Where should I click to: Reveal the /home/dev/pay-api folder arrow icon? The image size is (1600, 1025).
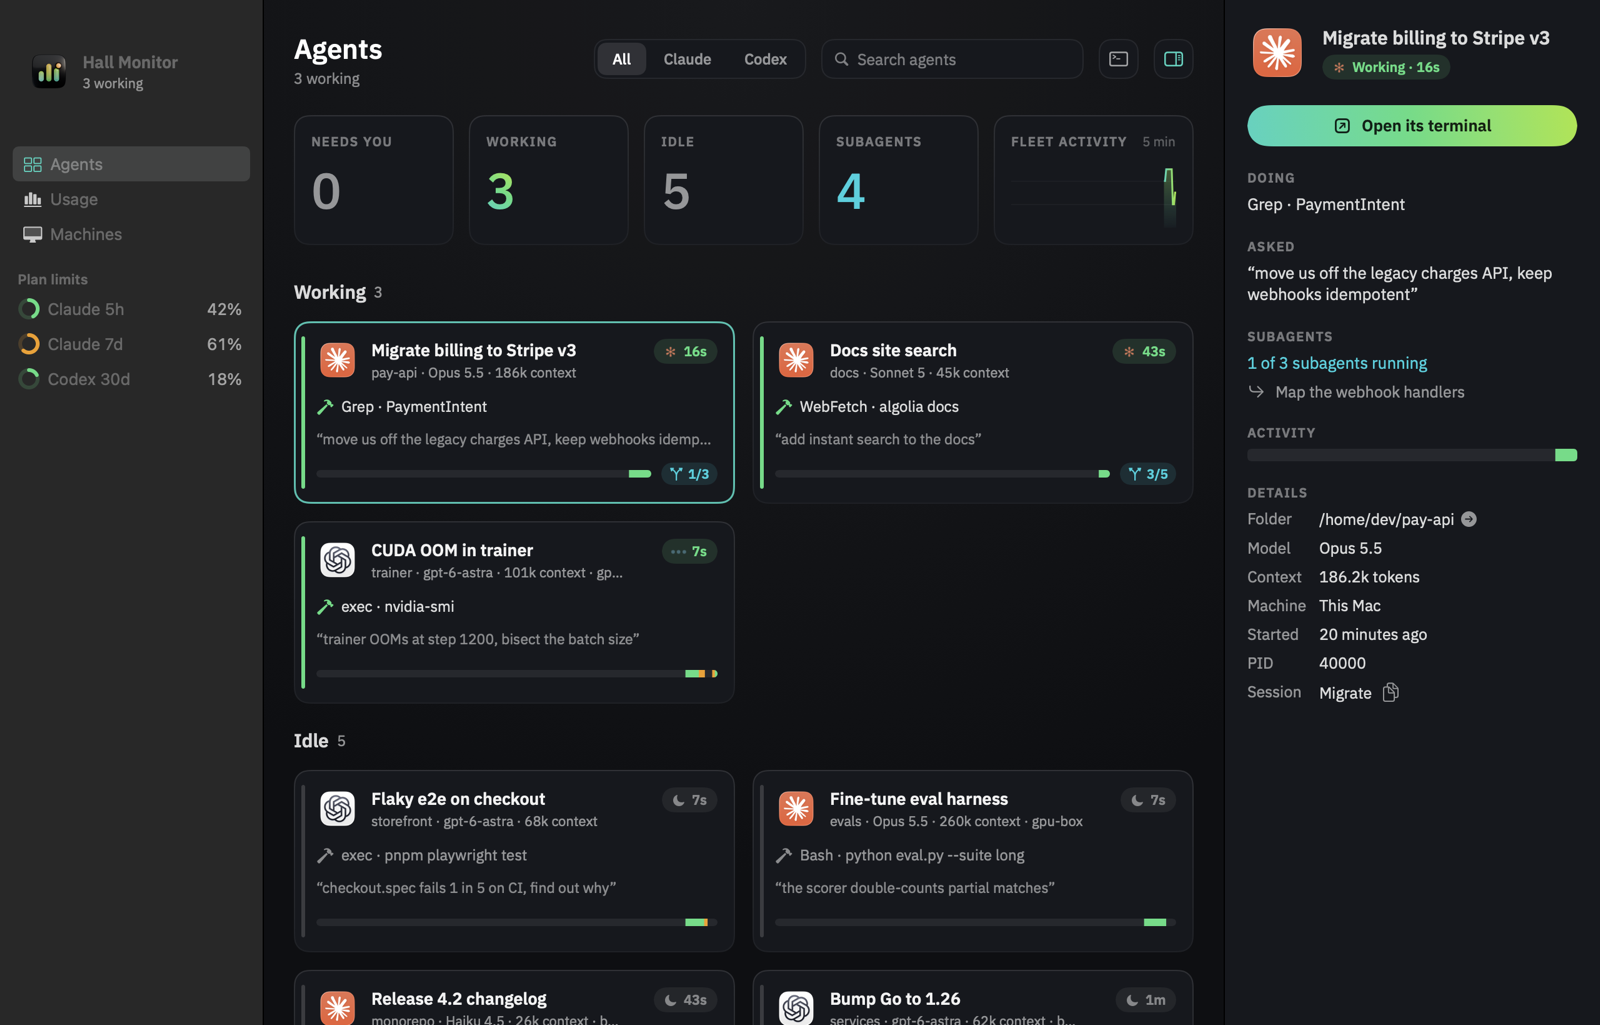click(x=1469, y=519)
